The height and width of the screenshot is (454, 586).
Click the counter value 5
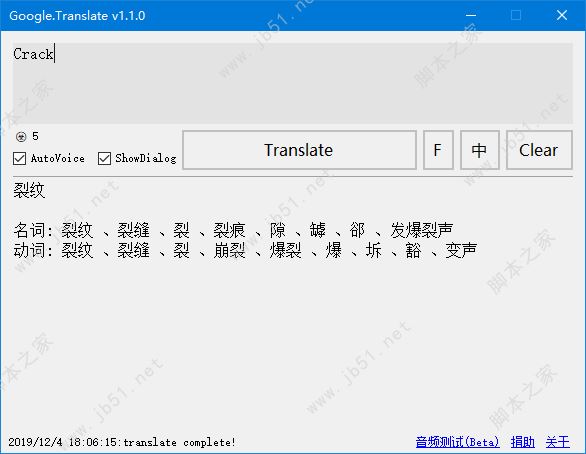(x=35, y=136)
